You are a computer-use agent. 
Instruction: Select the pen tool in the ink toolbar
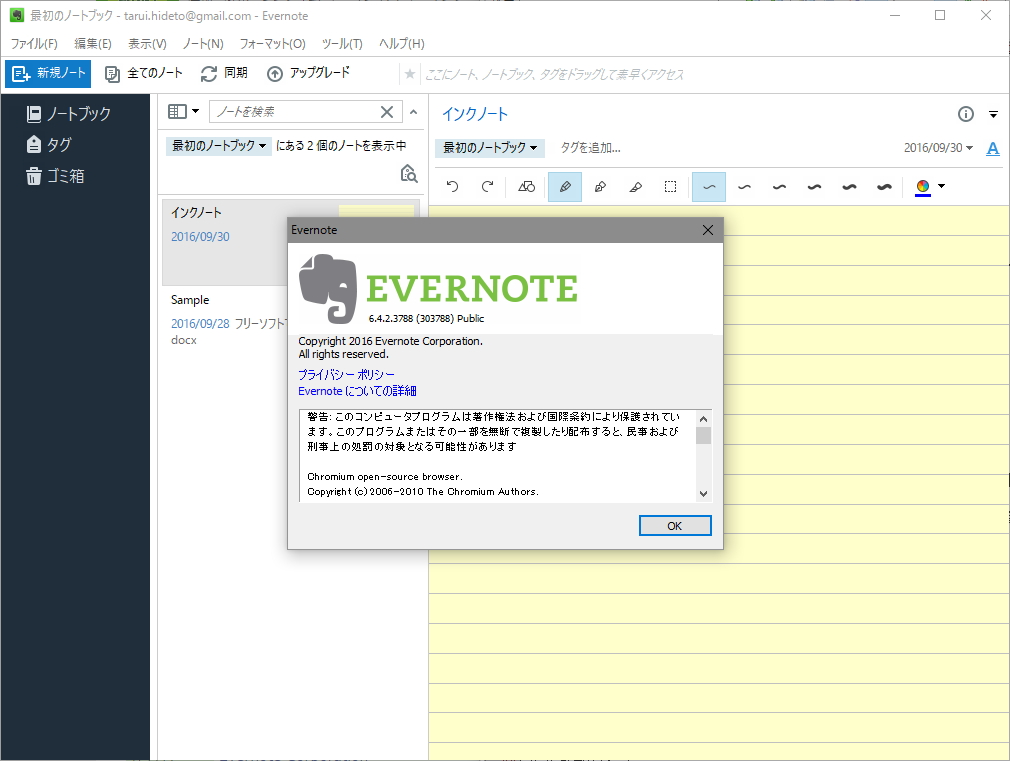(565, 186)
